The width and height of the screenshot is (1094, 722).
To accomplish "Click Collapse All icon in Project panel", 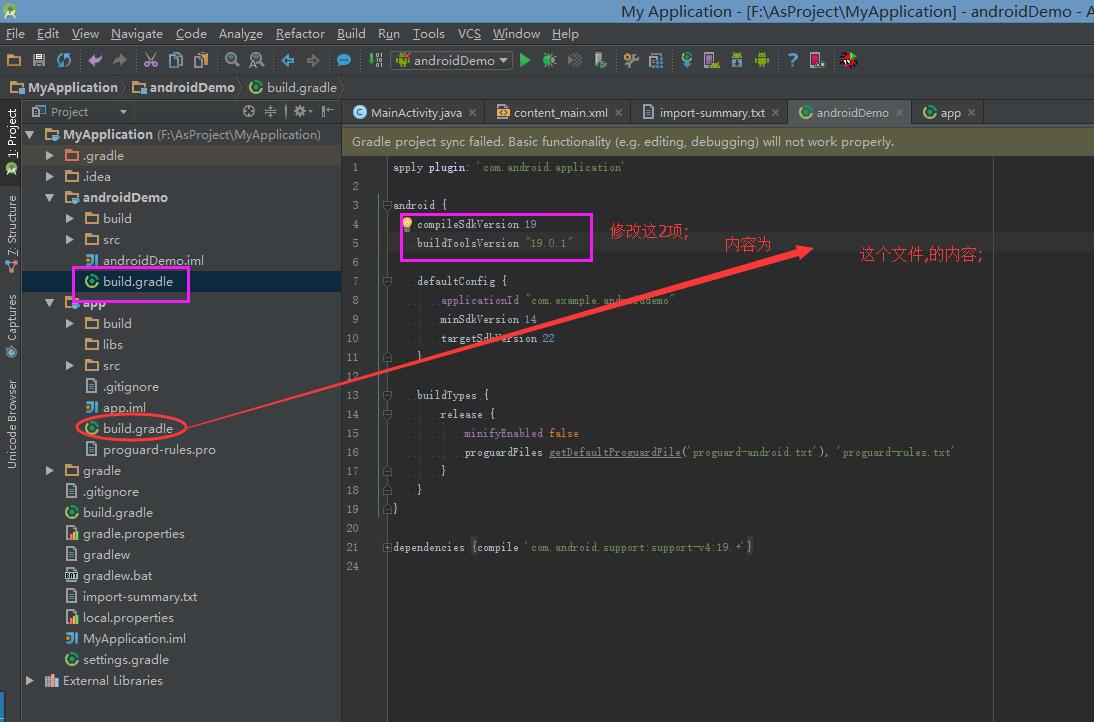I will [x=271, y=112].
